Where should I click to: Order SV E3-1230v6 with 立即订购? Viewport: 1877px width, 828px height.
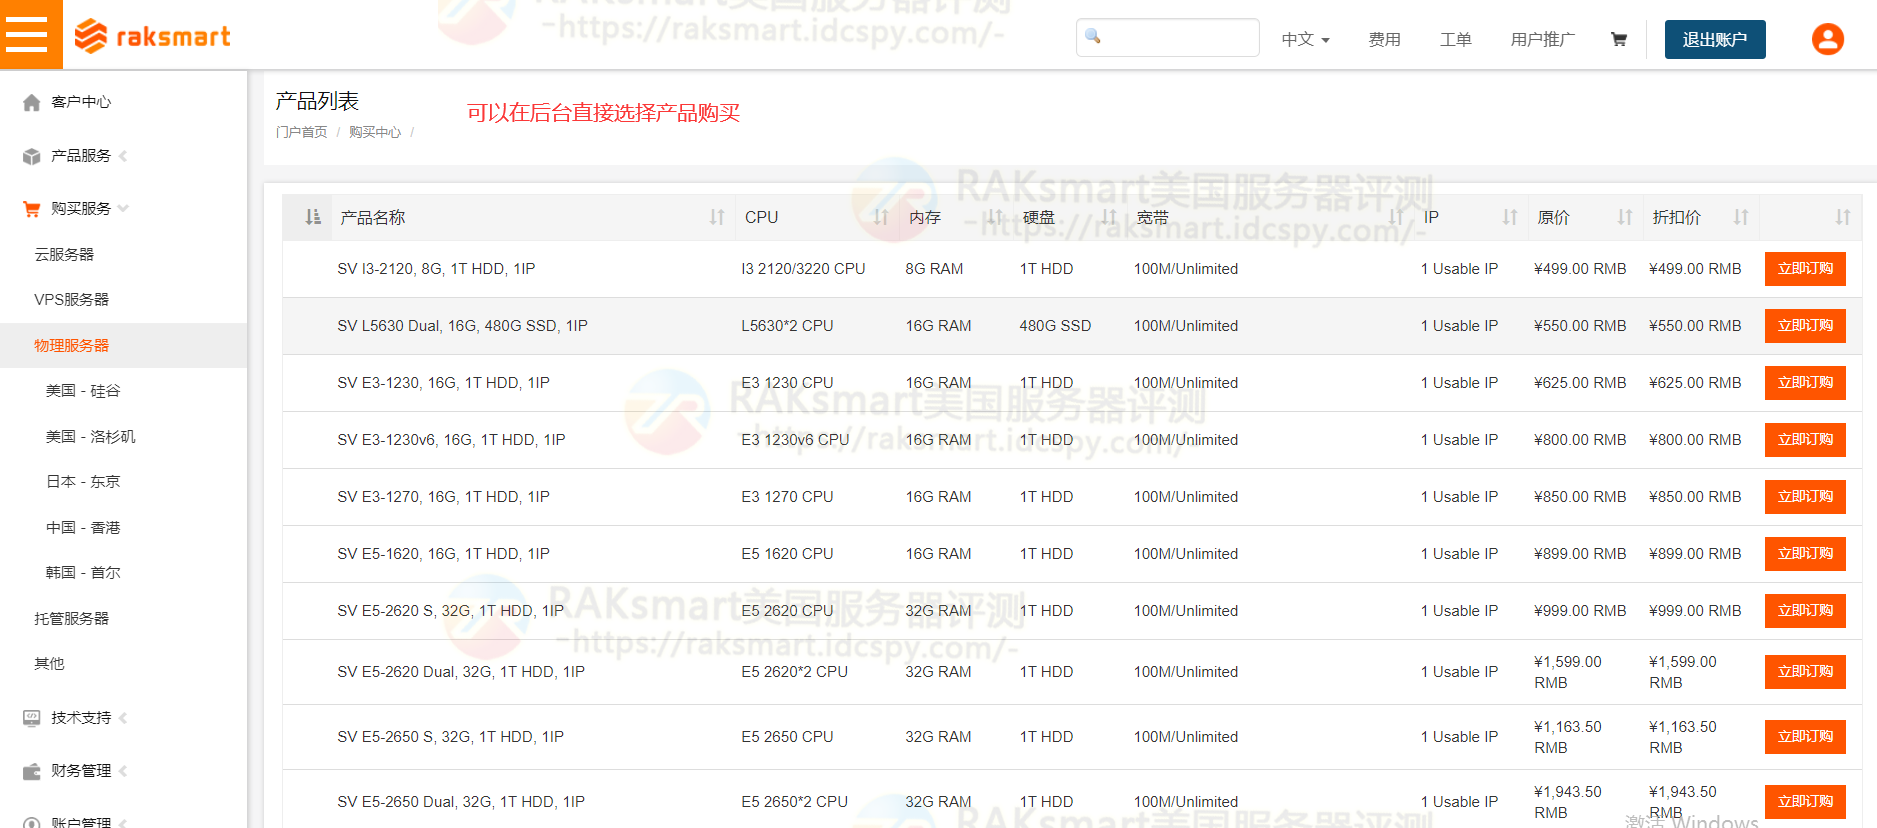coord(1805,440)
